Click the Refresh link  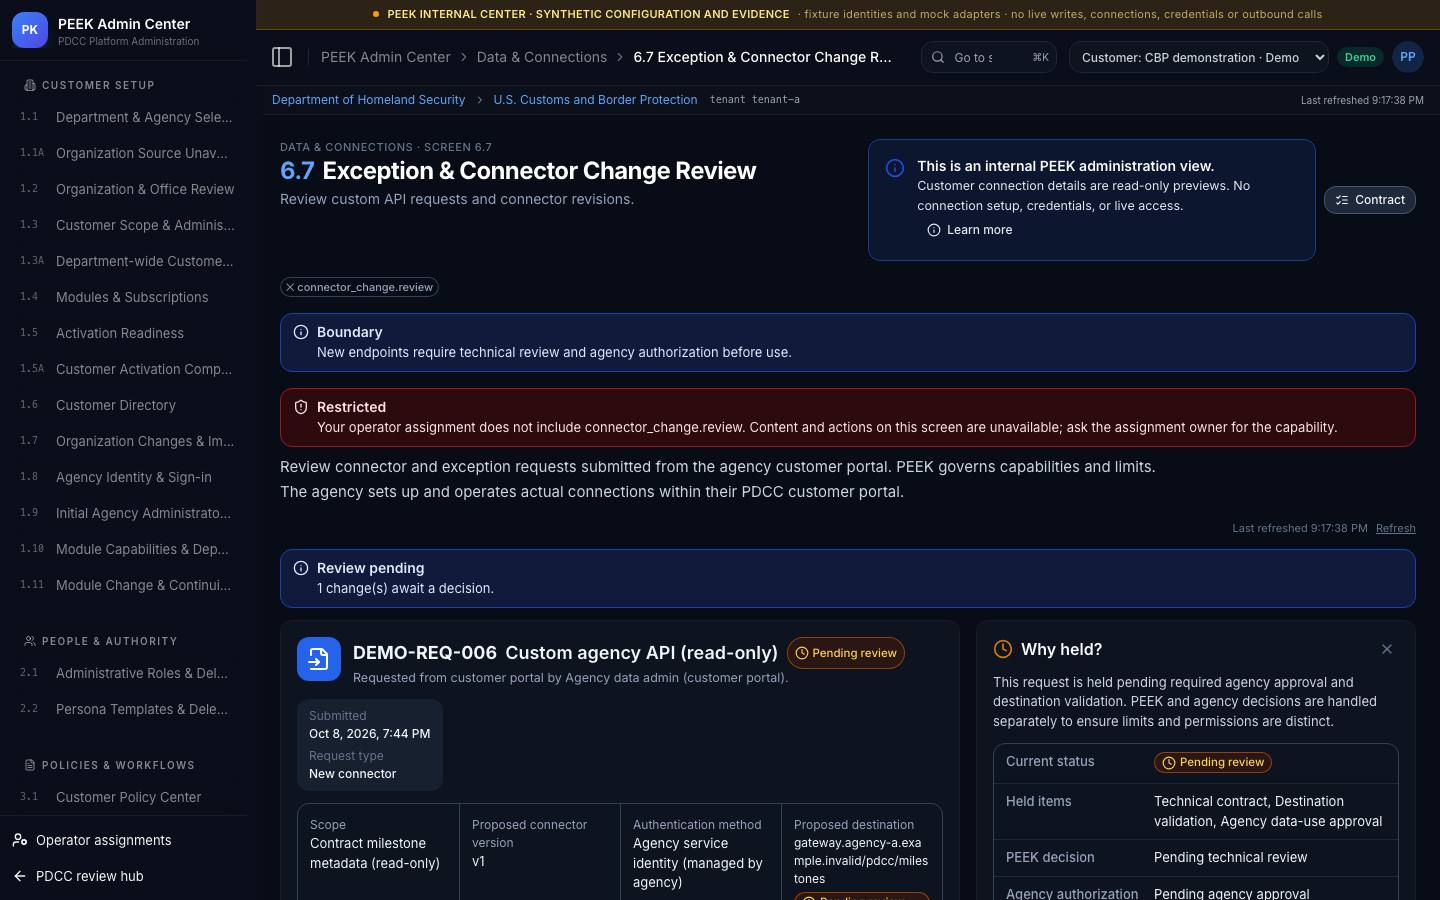pyautogui.click(x=1395, y=528)
